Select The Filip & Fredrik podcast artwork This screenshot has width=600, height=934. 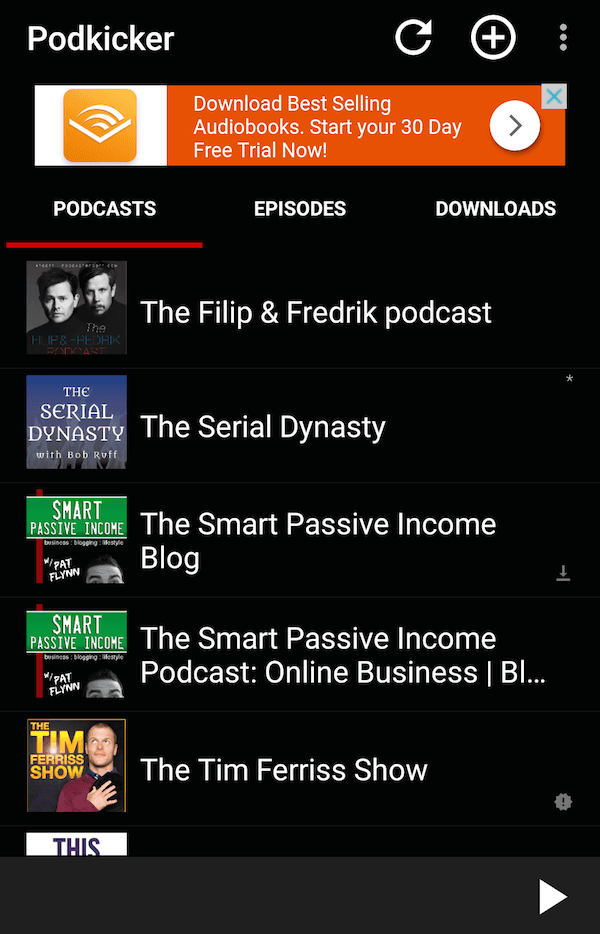(x=76, y=308)
